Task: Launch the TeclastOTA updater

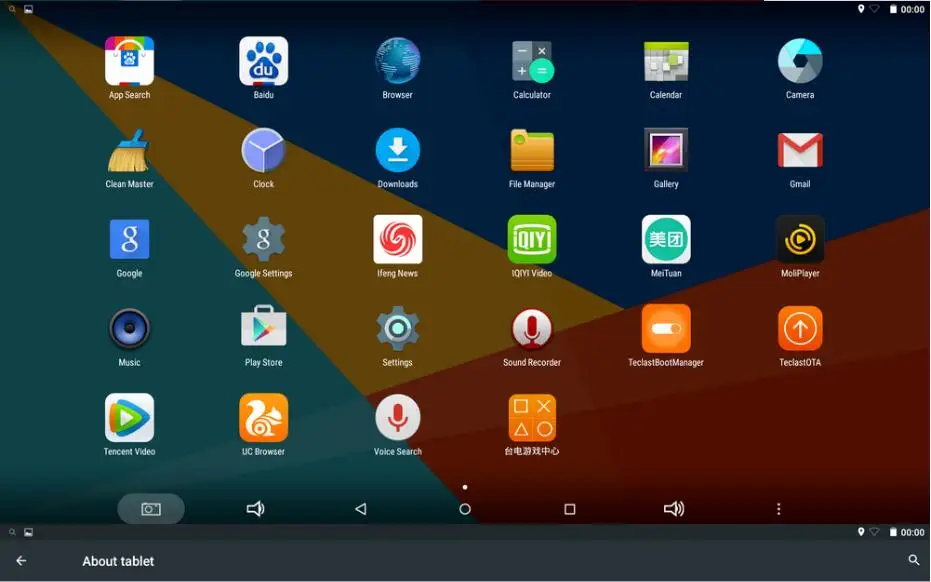Action: (800, 328)
